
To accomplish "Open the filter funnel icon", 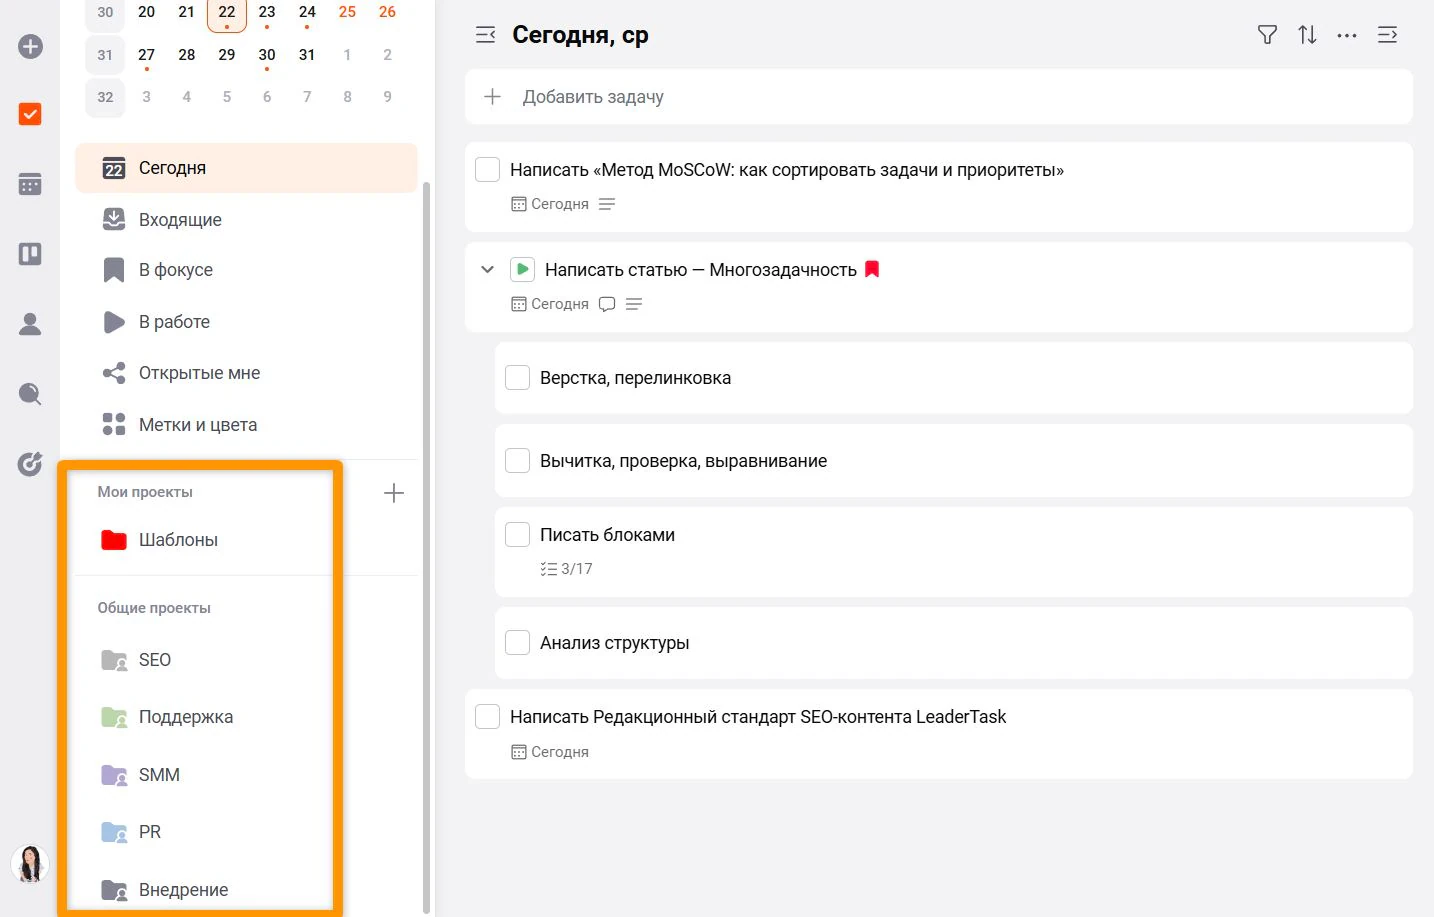I will point(1267,35).
